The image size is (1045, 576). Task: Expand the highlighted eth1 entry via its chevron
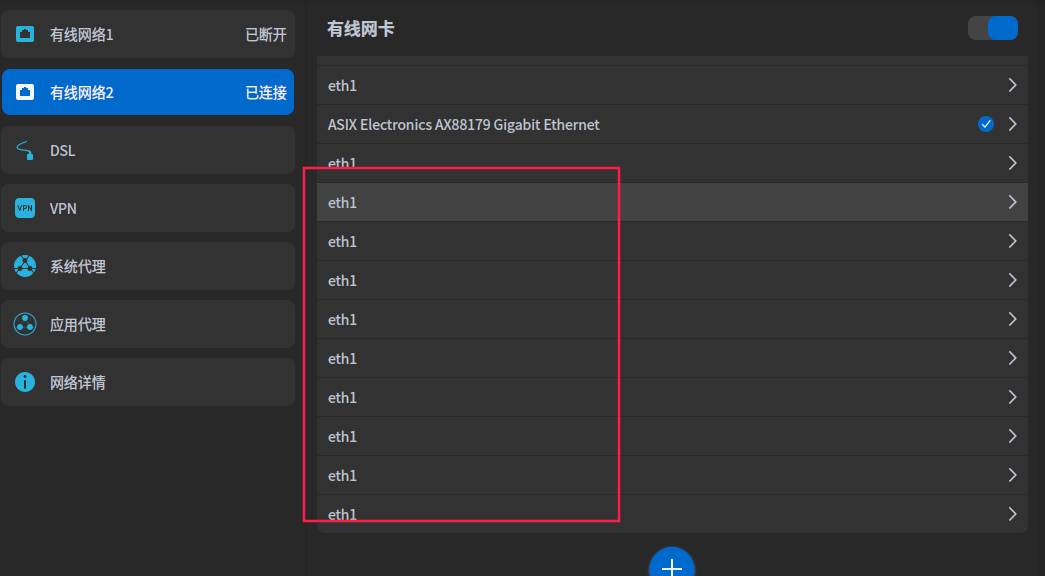tap(1013, 202)
